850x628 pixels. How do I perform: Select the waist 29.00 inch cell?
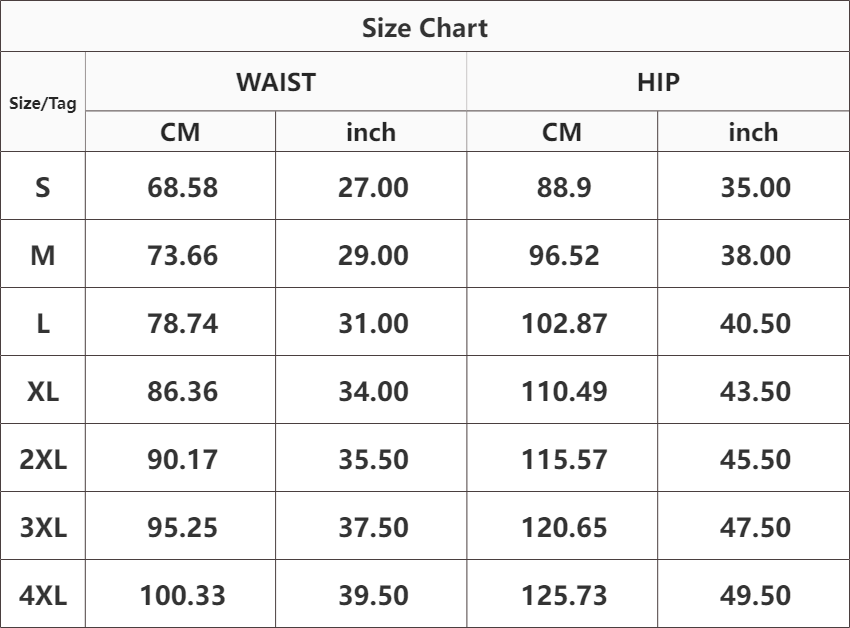(x=373, y=255)
